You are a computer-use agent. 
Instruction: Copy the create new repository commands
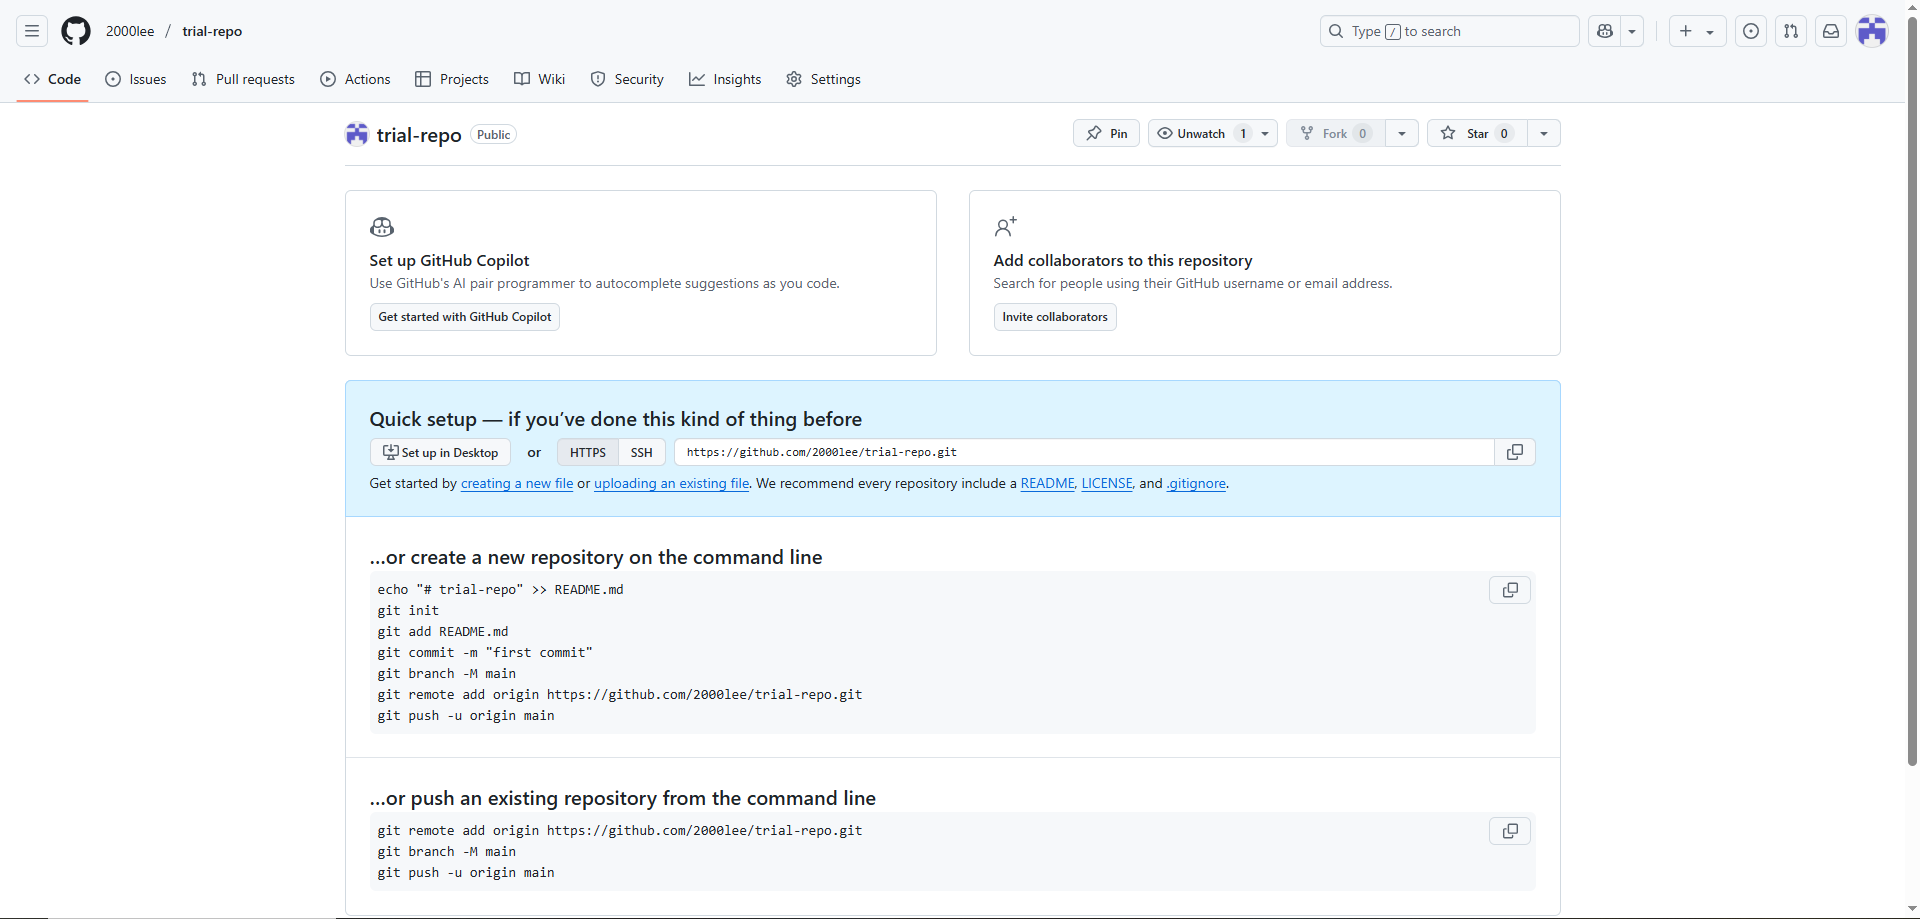click(1510, 590)
